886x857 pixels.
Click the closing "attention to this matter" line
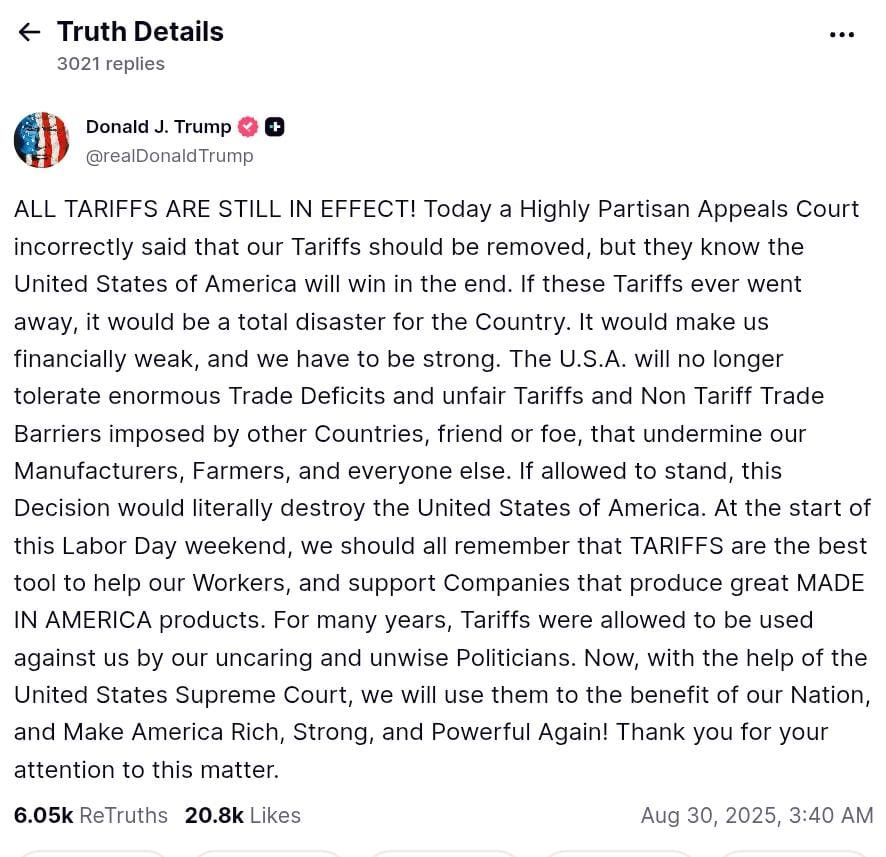[x=146, y=770]
